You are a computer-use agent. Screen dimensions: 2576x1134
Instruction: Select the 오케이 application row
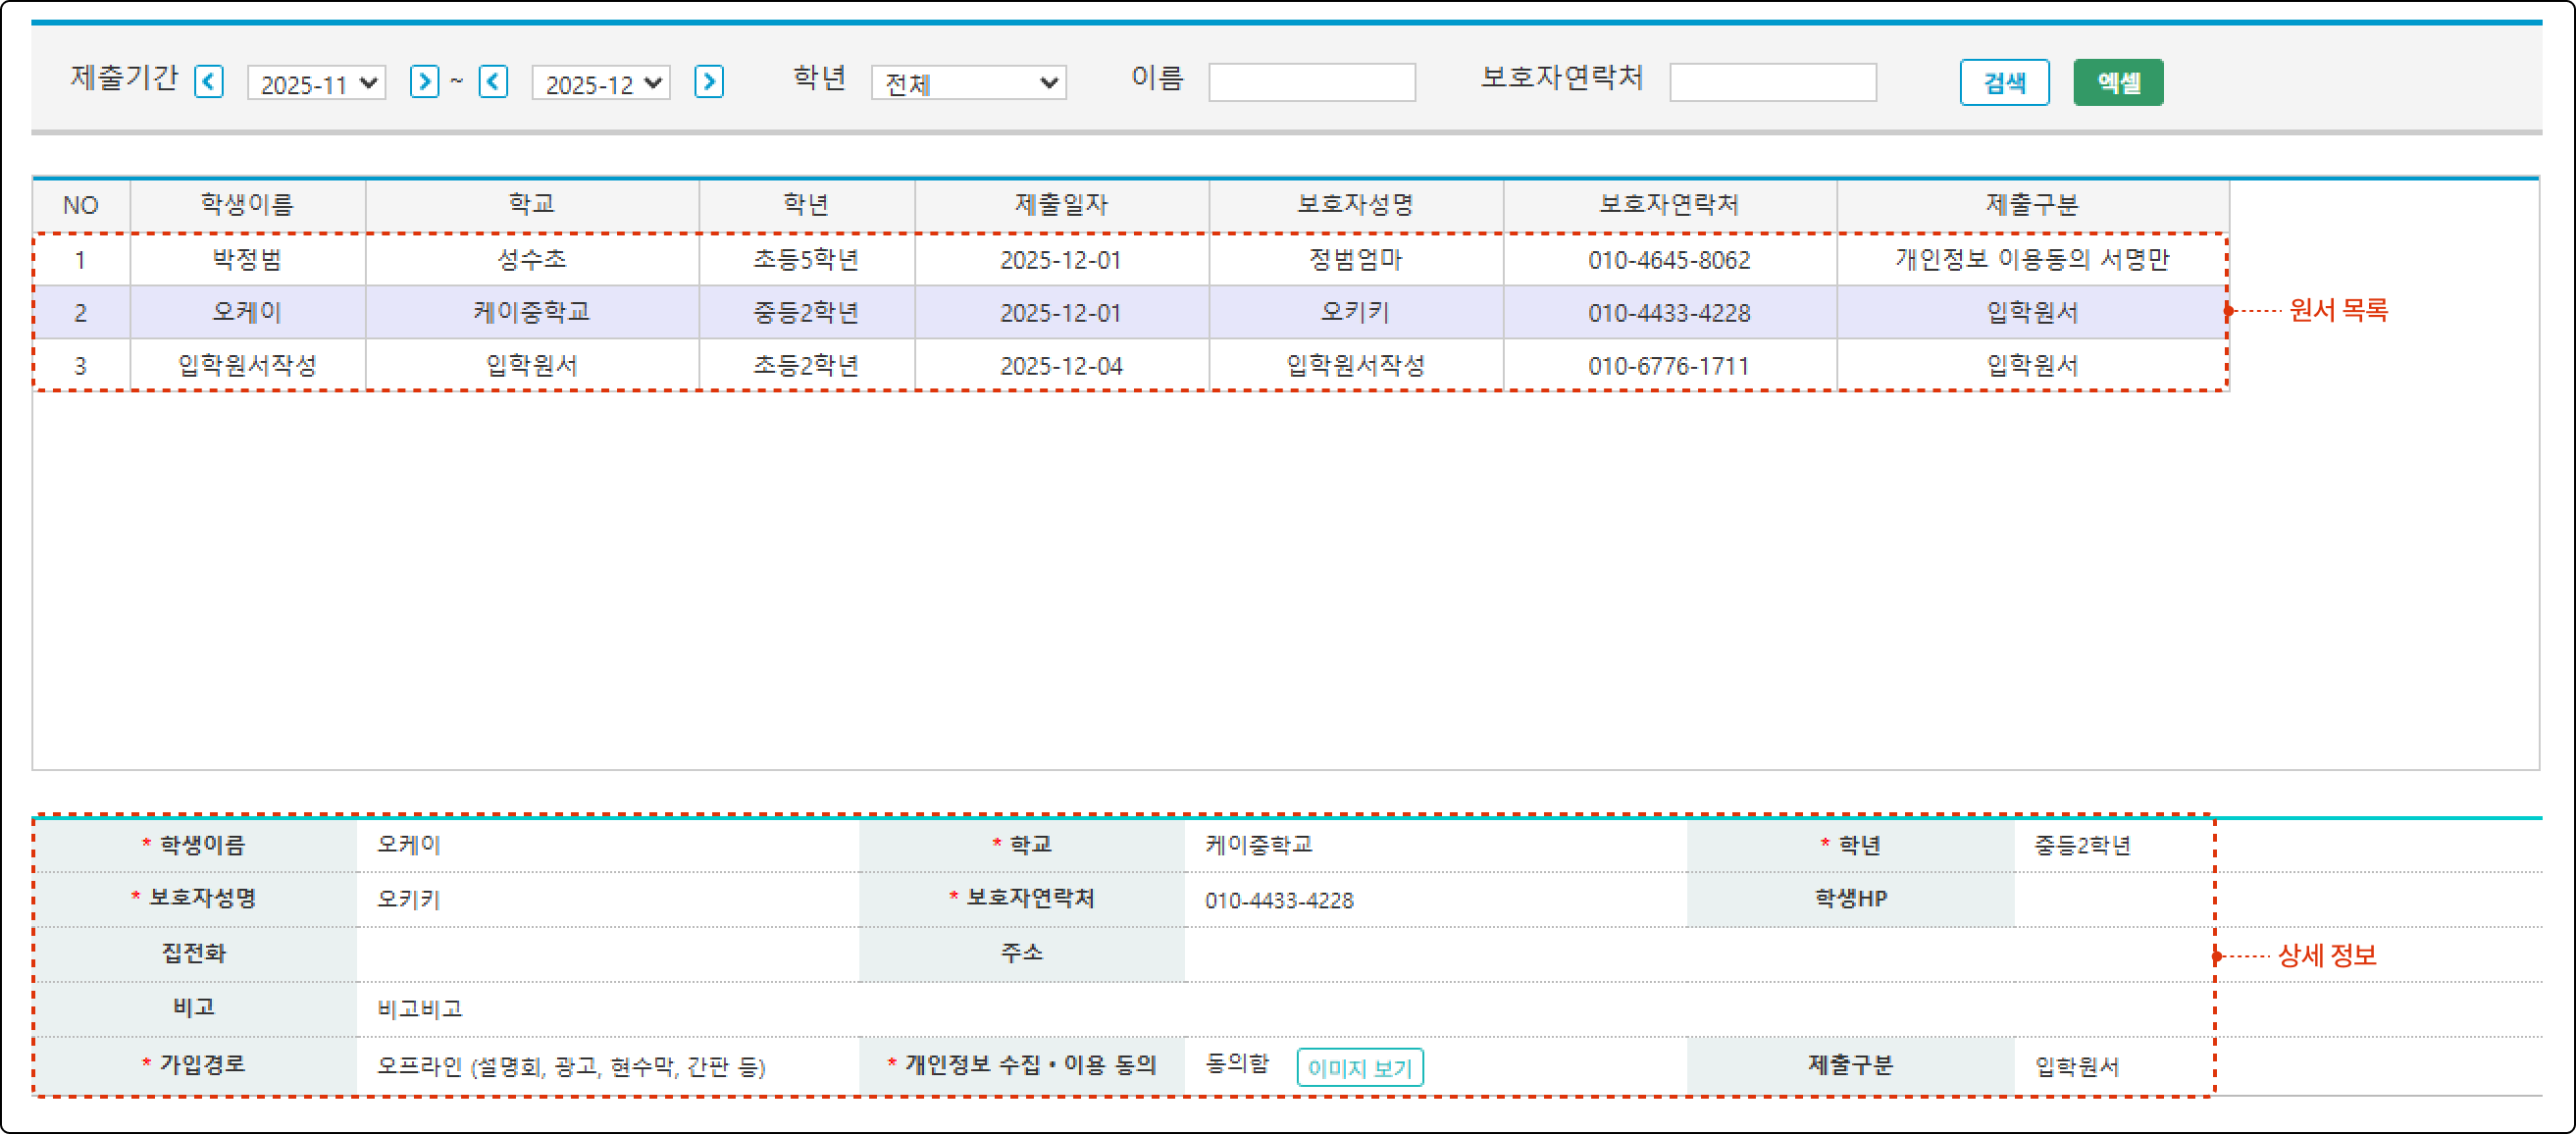247,312
